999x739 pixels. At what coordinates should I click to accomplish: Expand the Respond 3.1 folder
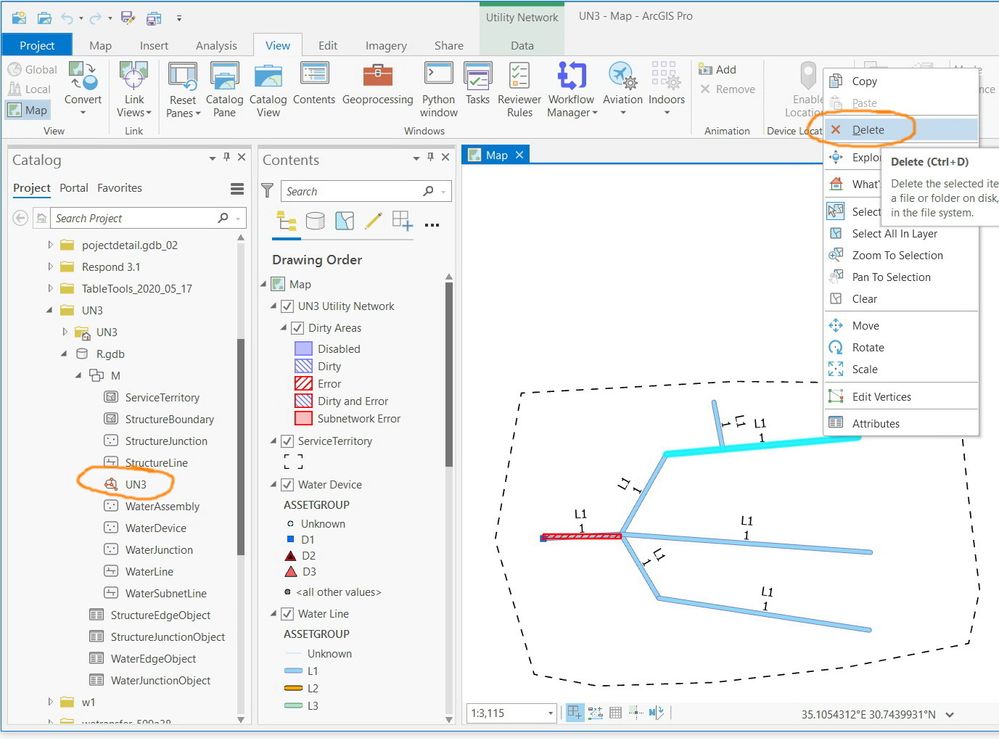pos(50,267)
